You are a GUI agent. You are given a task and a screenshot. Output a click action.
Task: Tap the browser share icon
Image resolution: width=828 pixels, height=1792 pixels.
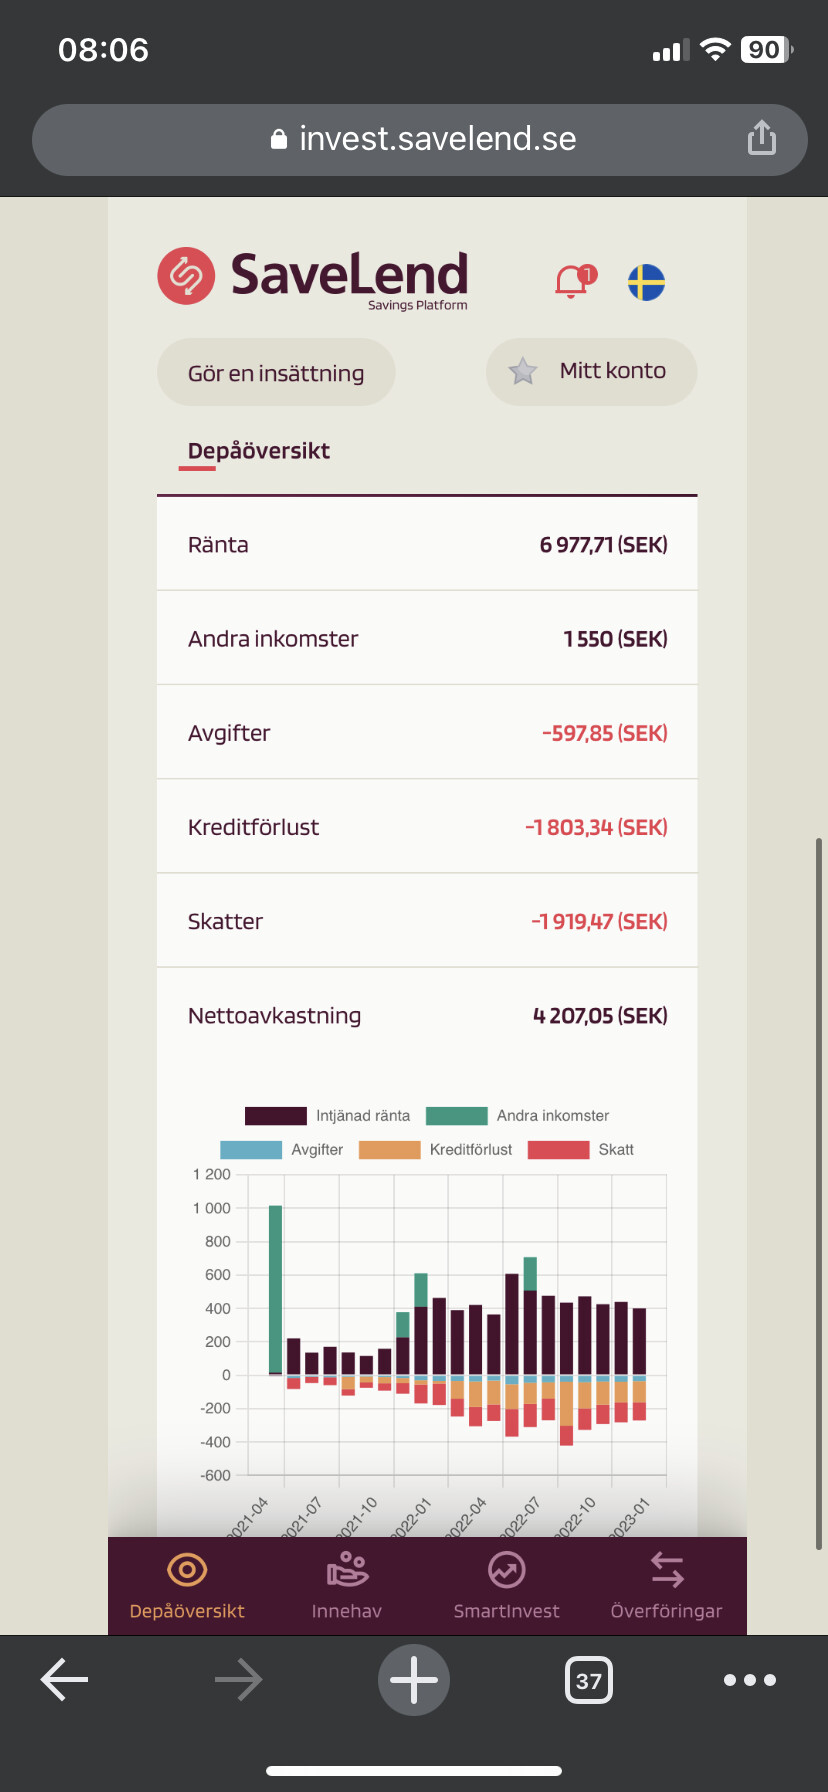(x=762, y=138)
